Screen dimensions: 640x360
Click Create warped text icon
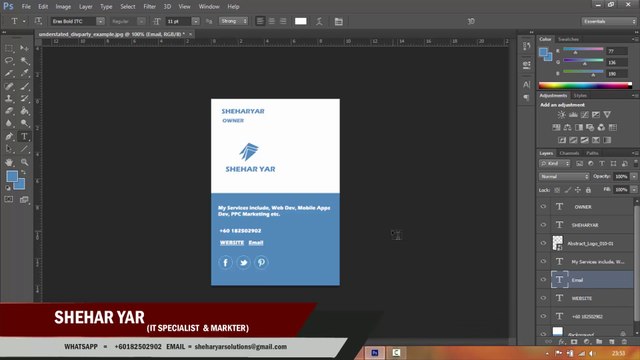point(319,21)
